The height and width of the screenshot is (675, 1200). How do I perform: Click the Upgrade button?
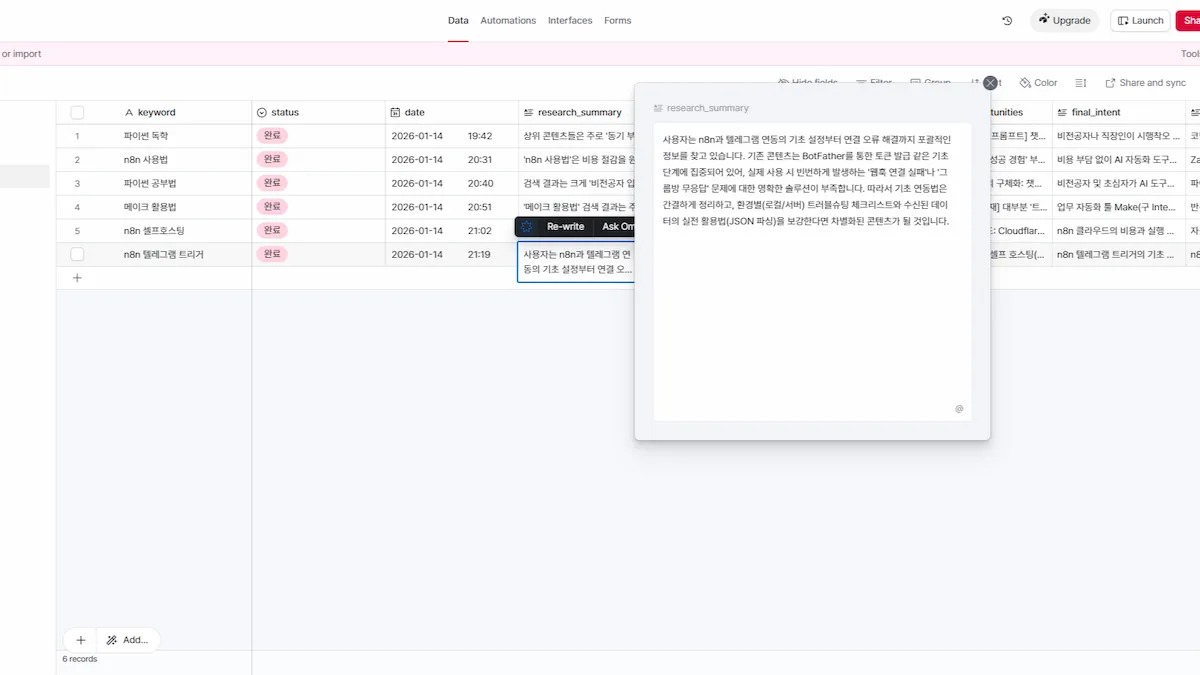pos(1064,20)
